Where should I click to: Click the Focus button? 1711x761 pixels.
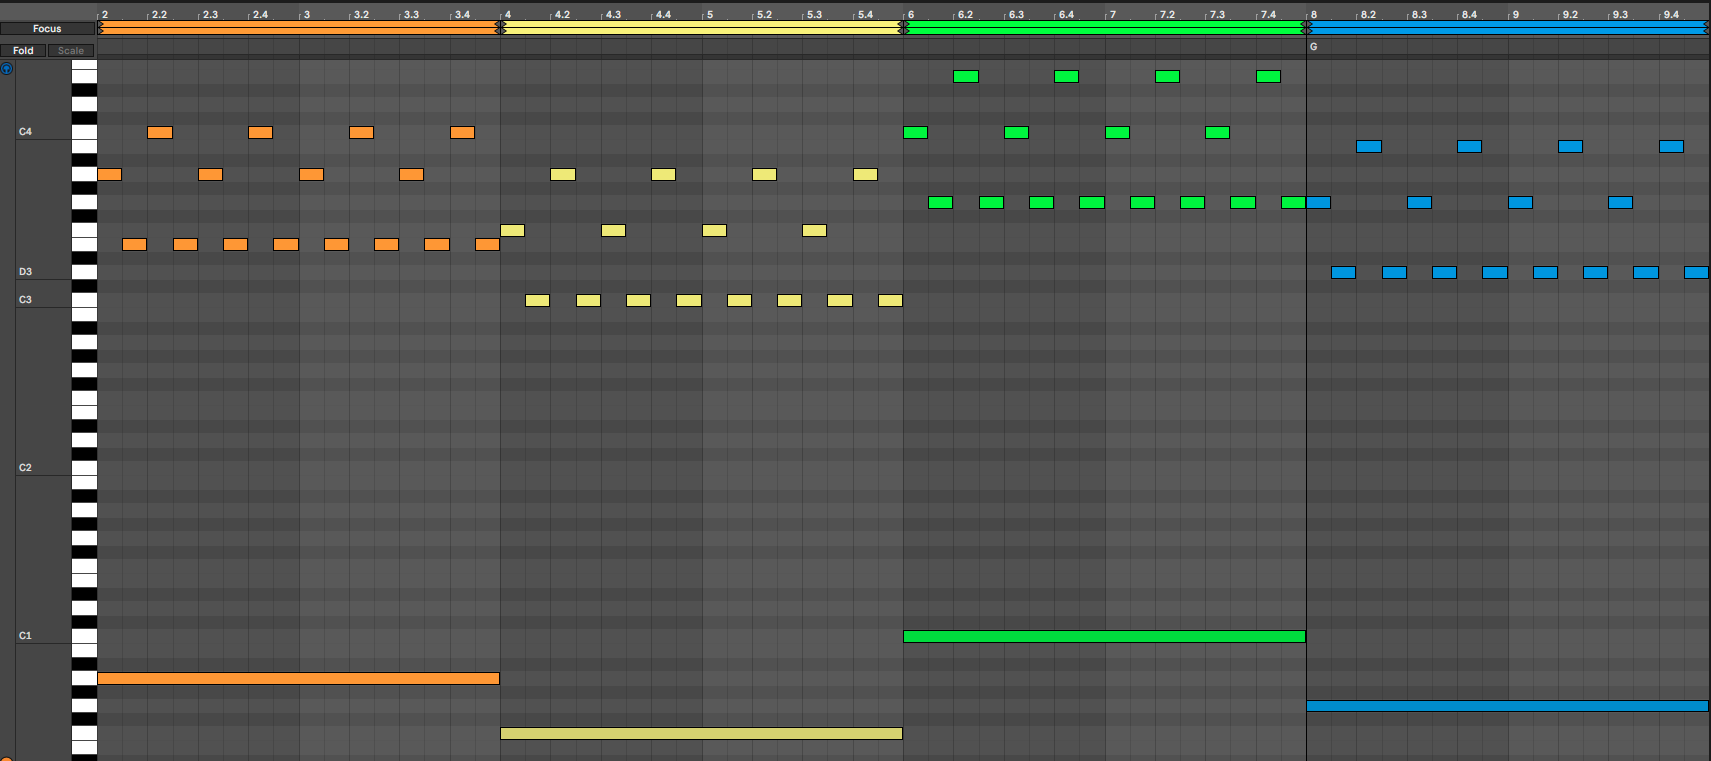pyautogui.click(x=47, y=29)
